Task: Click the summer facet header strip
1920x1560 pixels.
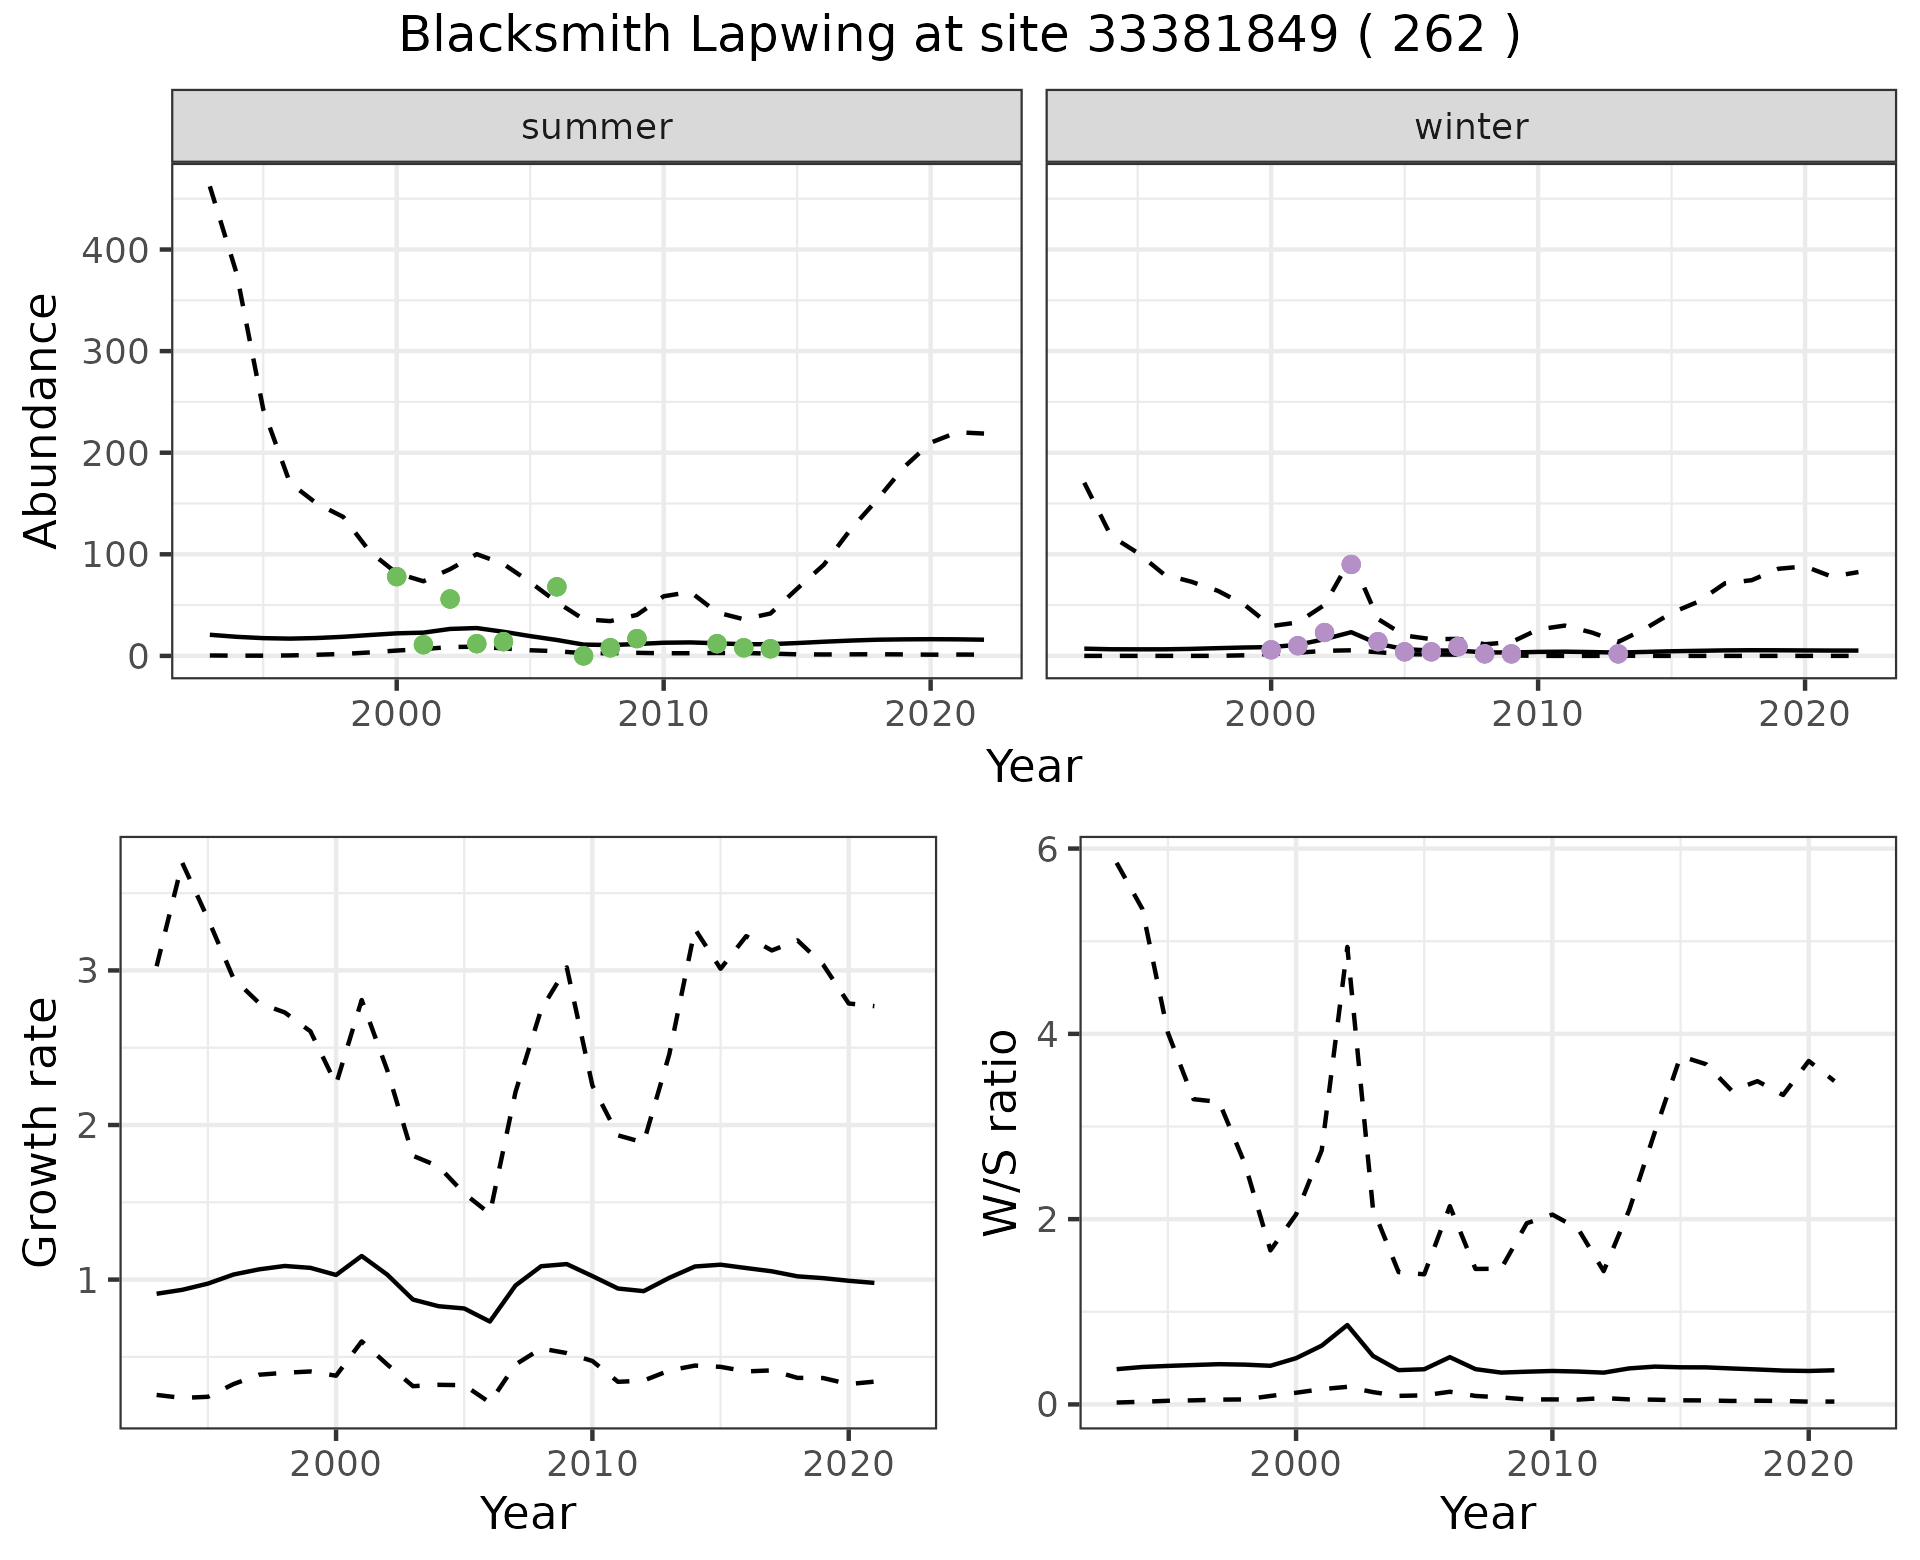Action: click(x=596, y=127)
